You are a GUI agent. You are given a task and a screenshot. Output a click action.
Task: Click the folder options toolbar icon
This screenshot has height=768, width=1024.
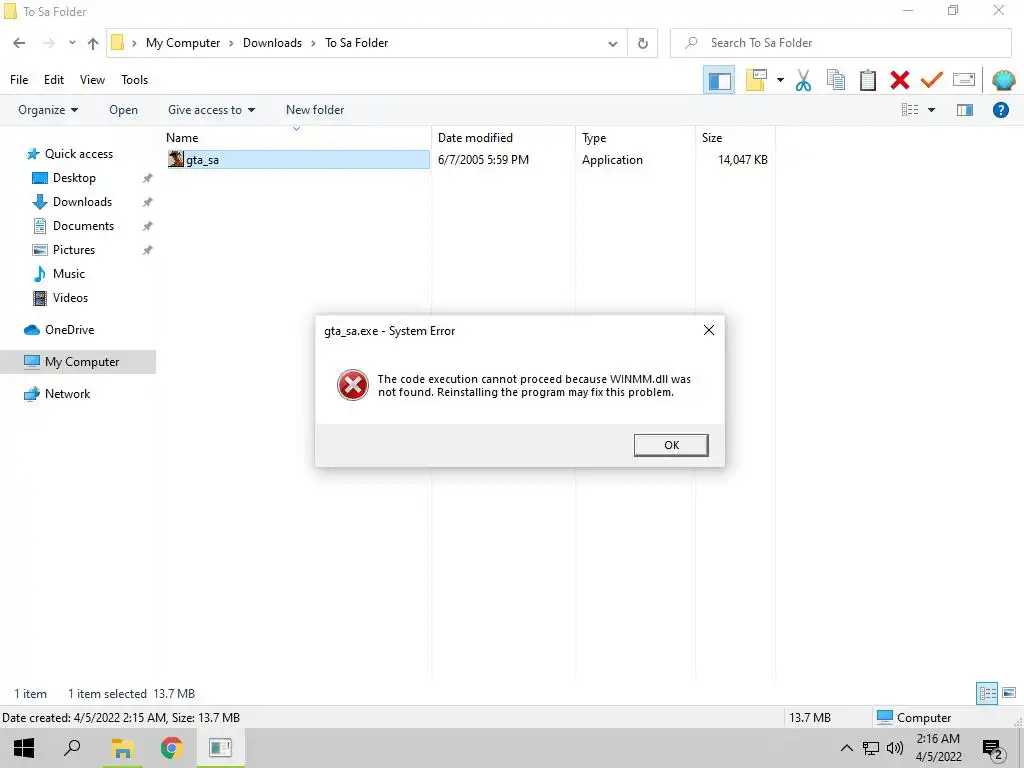click(x=756, y=80)
